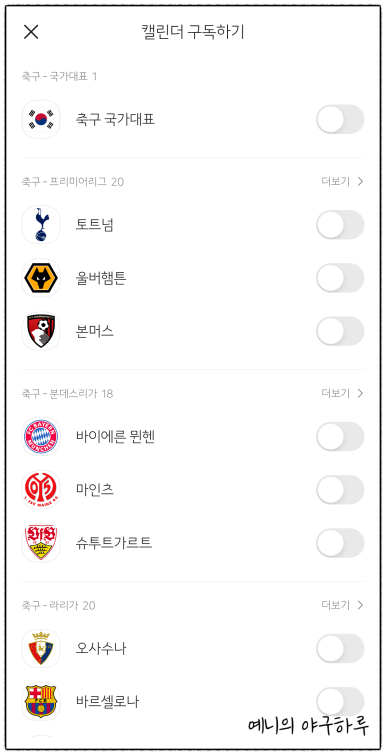Enable the 축구 국가대표 subscription toggle
The image size is (386, 755).
pyautogui.click(x=340, y=119)
